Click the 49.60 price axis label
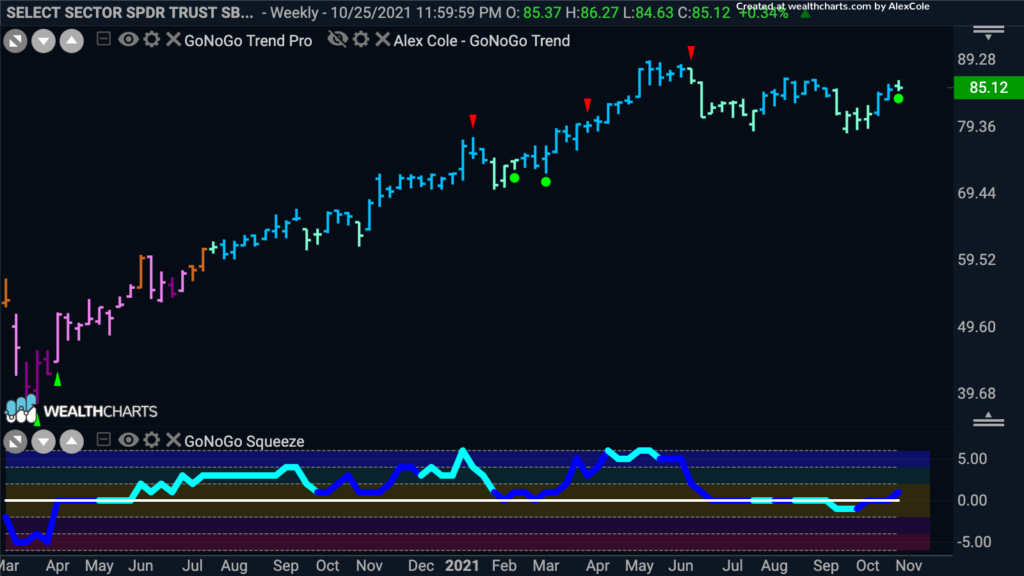 pyautogui.click(x=976, y=327)
